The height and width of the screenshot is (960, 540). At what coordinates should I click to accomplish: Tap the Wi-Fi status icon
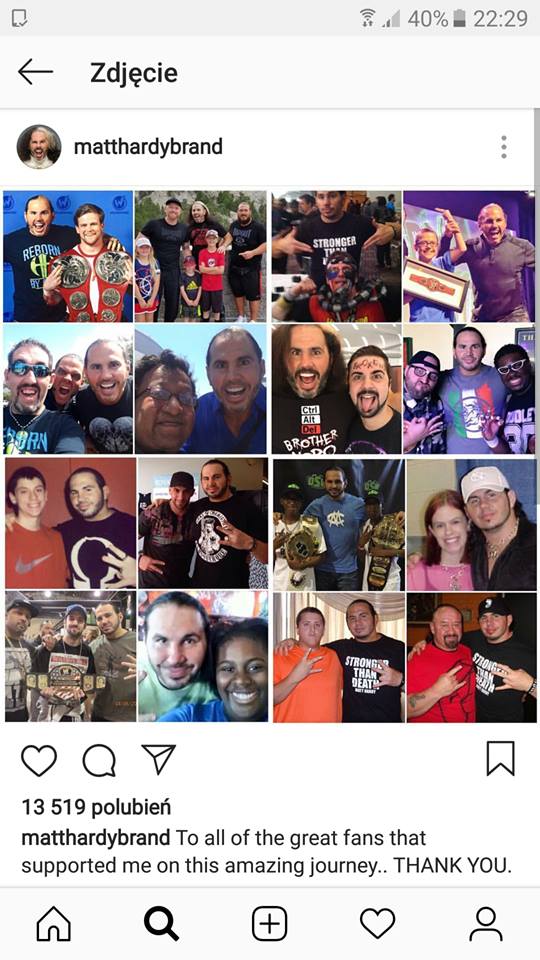tap(368, 18)
